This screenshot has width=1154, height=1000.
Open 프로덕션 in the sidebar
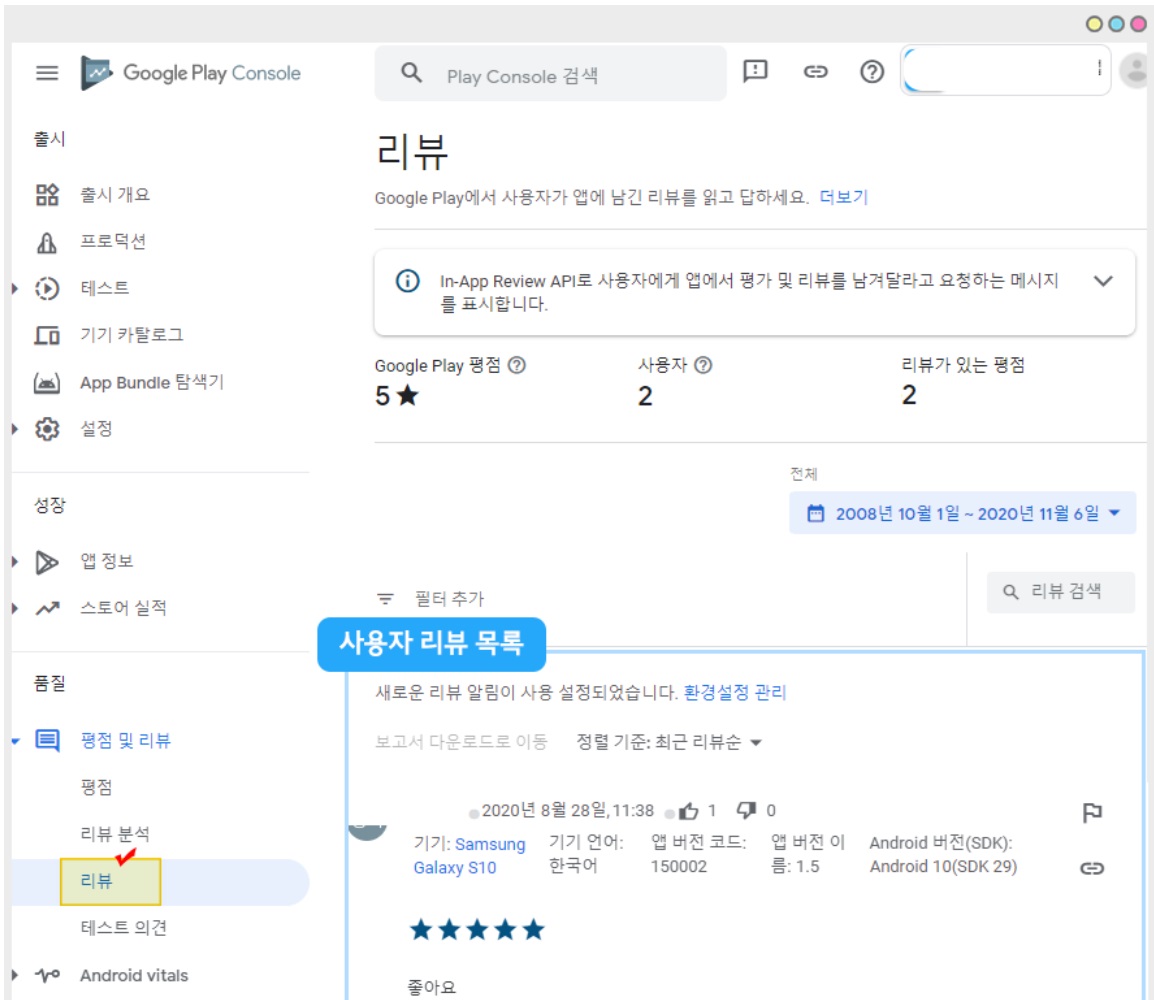(113, 241)
